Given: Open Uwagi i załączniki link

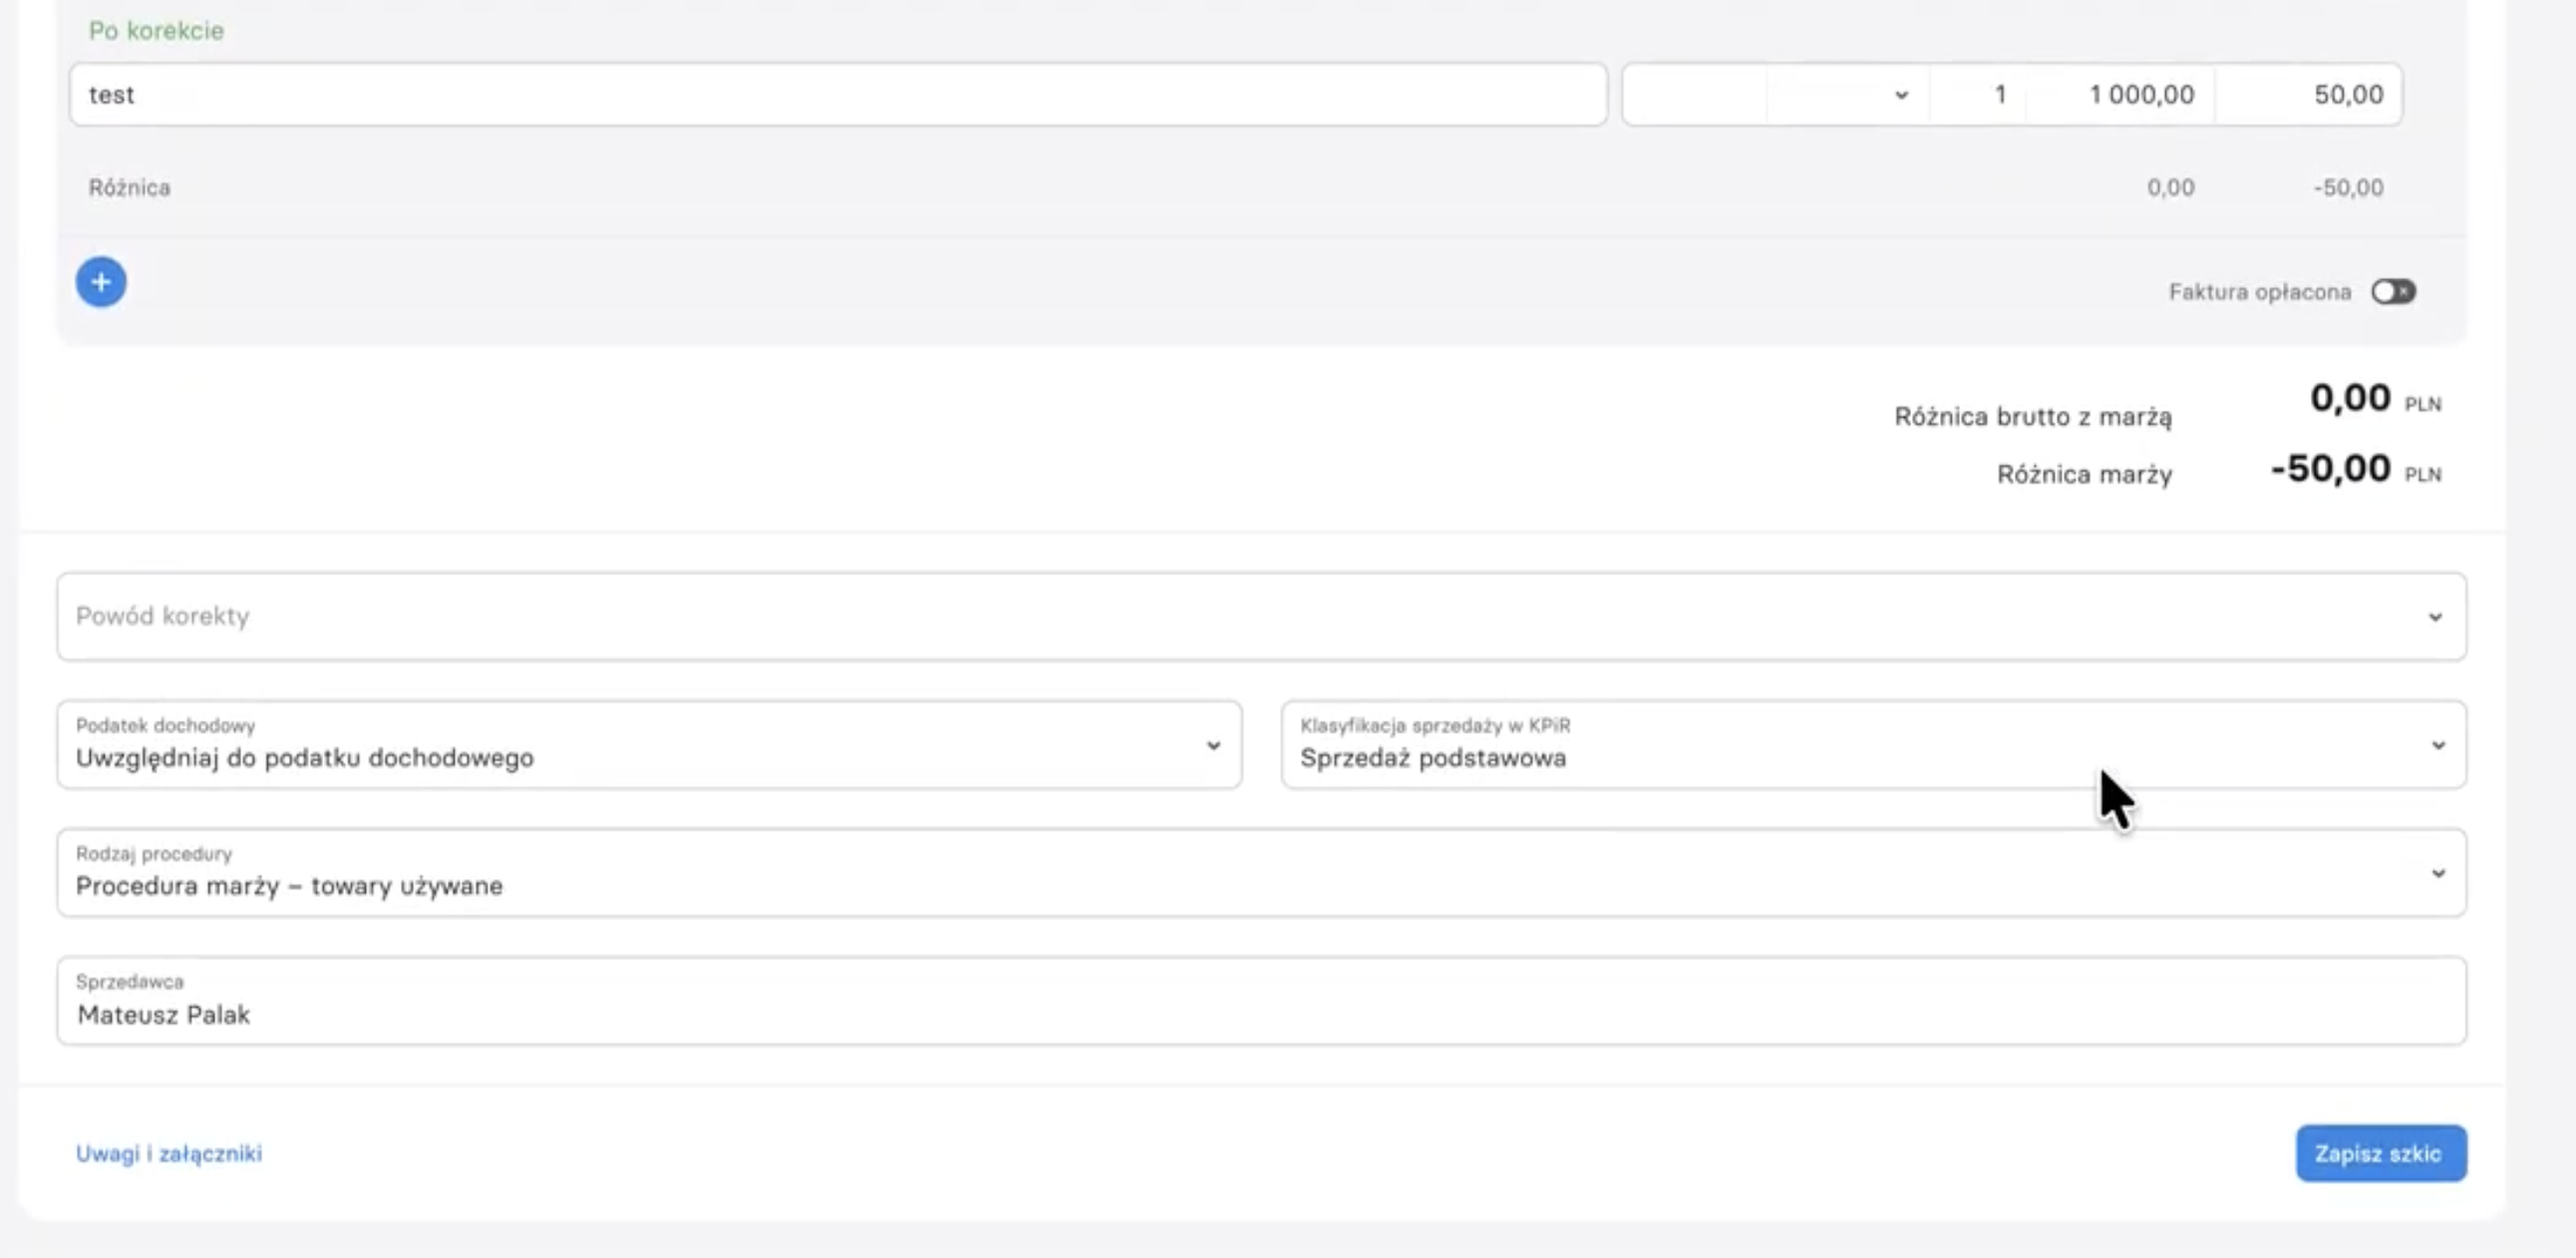Looking at the screenshot, I should [169, 1153].
